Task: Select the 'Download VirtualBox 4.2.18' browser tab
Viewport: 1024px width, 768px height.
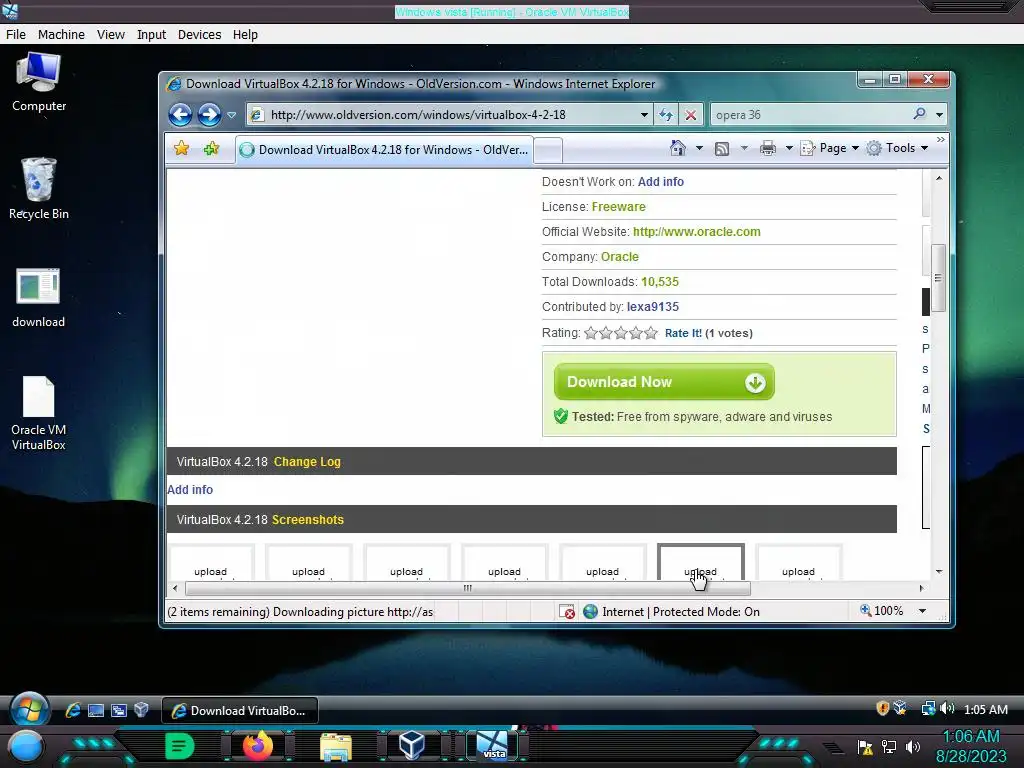Action: tap(384, 150)
